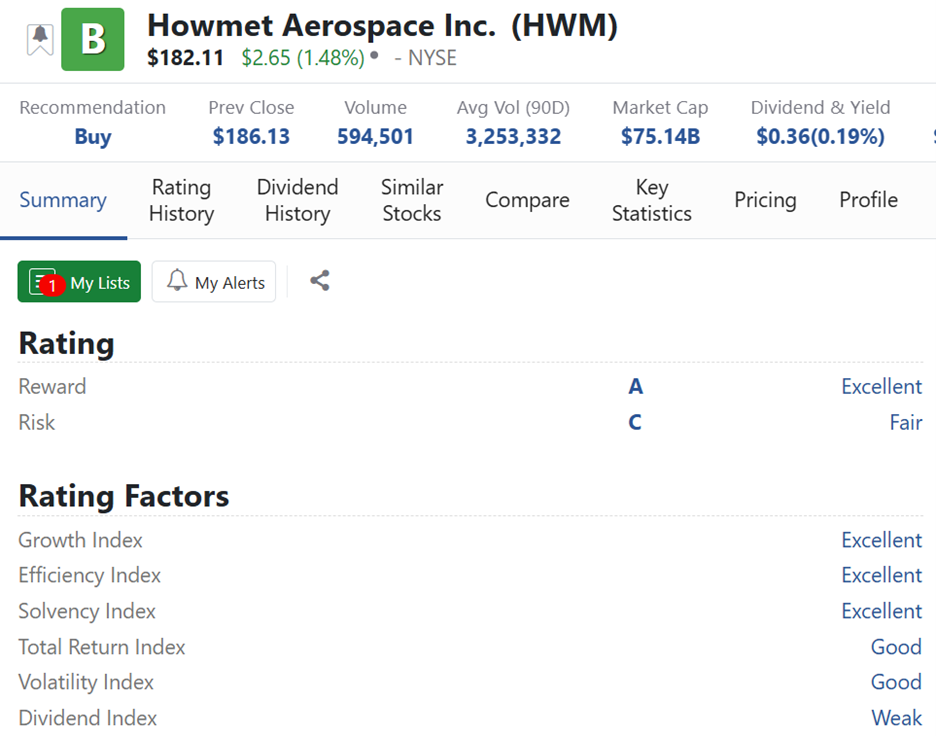
Task: Click the Buy recommendation value
Action: coord(93,137)
